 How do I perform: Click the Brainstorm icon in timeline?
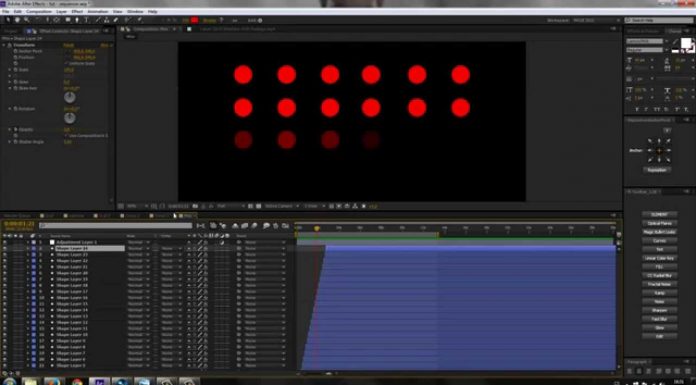266,226
